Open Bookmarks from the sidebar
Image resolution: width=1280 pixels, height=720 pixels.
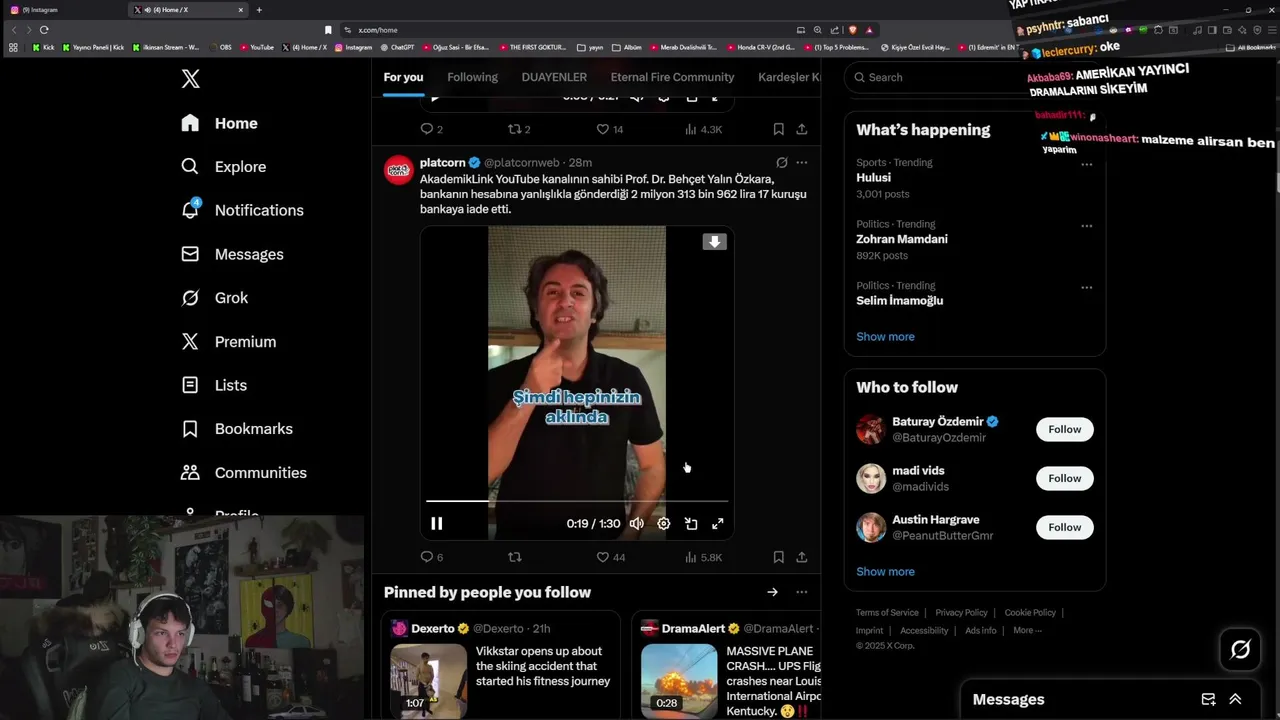(x=236, y=429)
